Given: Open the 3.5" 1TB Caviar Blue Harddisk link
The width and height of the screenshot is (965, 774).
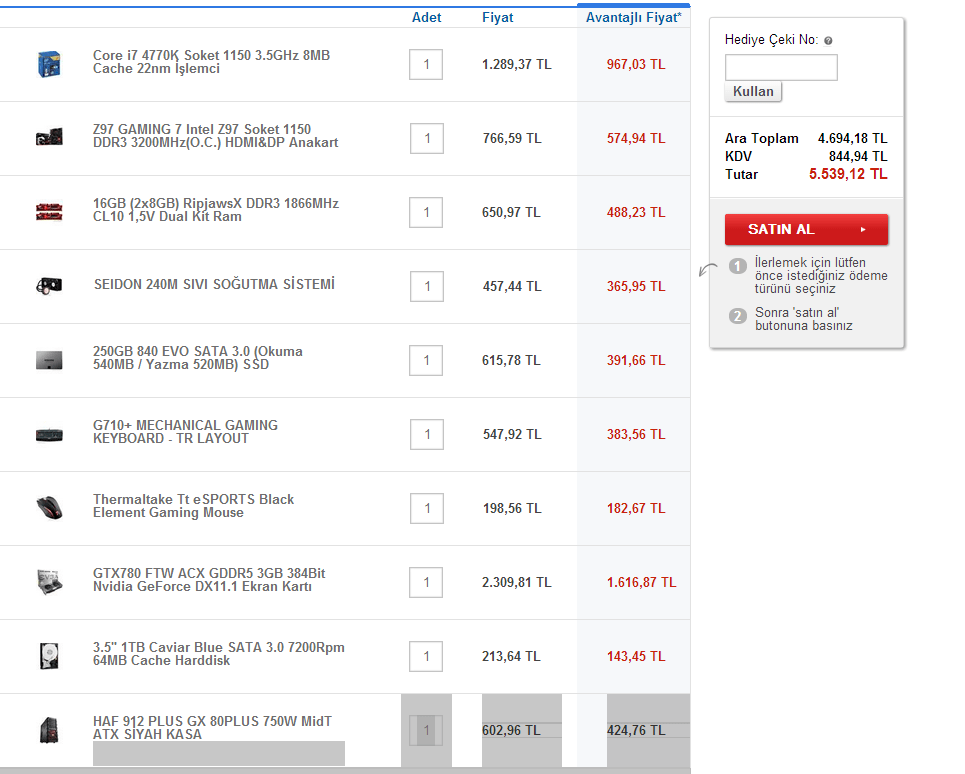Looking at the screenshot, I should pos(218,653).
